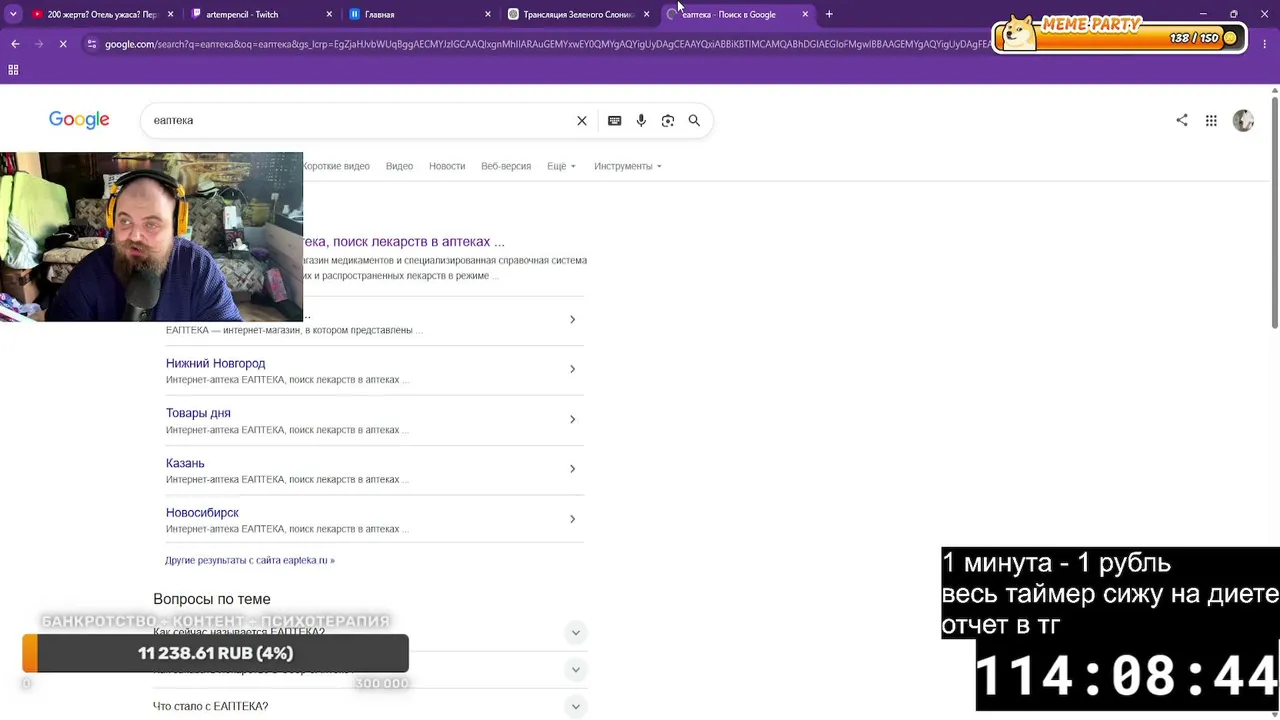The image size is (1280, 720).
Task: Open the "Нижний Новгород" sitelink
Action: [216, 363]
